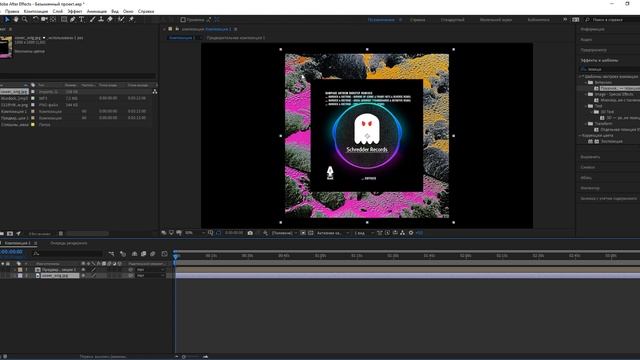
Task: Take a snapshot with the camera icon
Action: 250,233
